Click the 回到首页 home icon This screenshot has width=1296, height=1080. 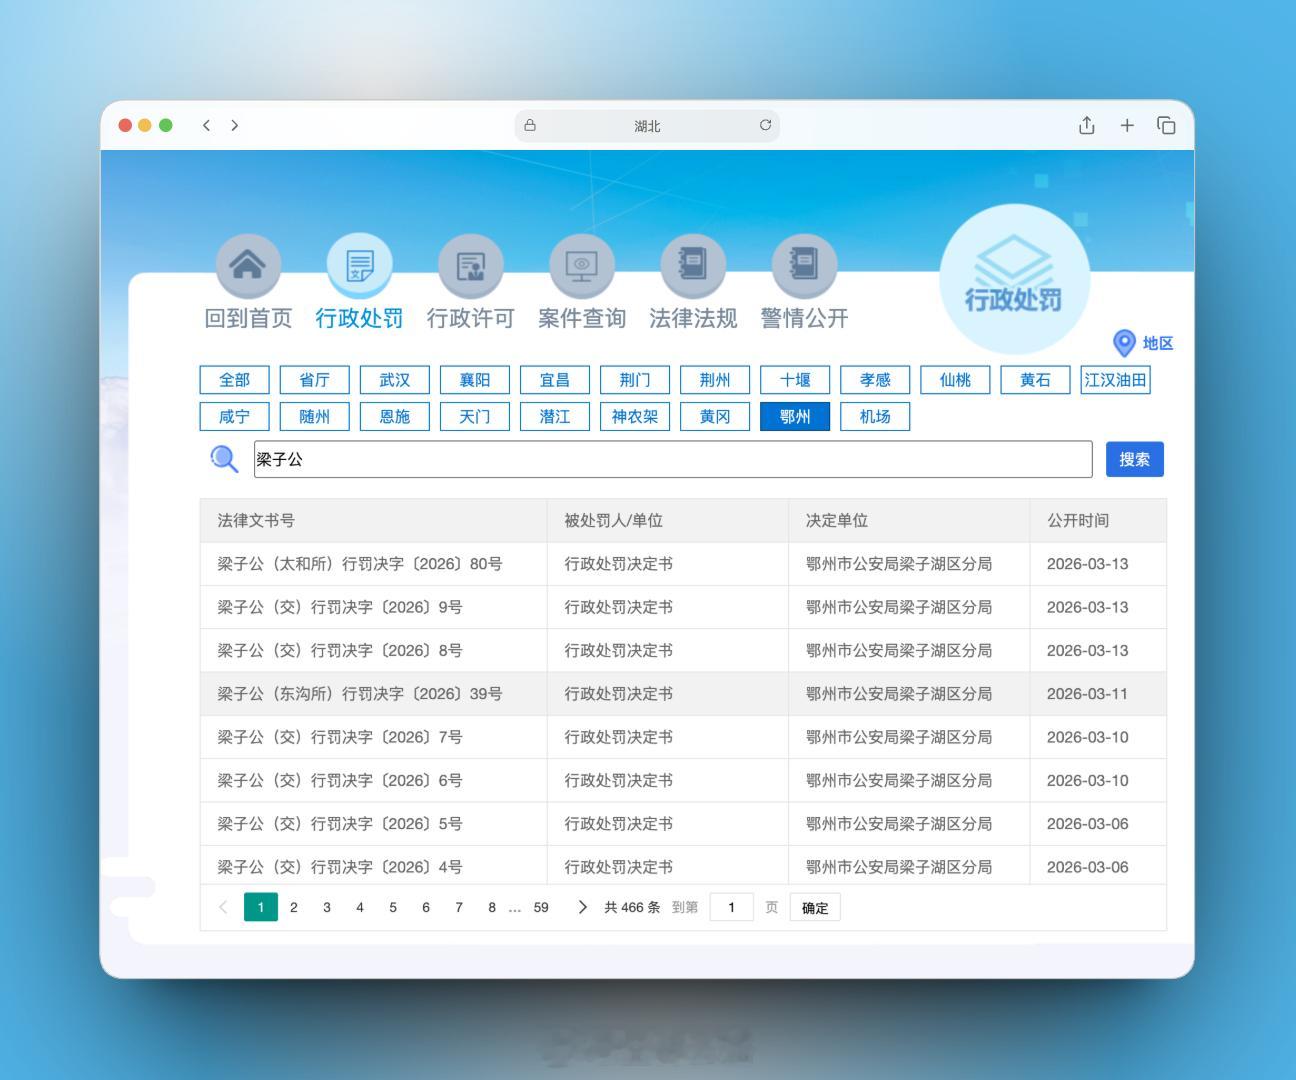[247, 266]
